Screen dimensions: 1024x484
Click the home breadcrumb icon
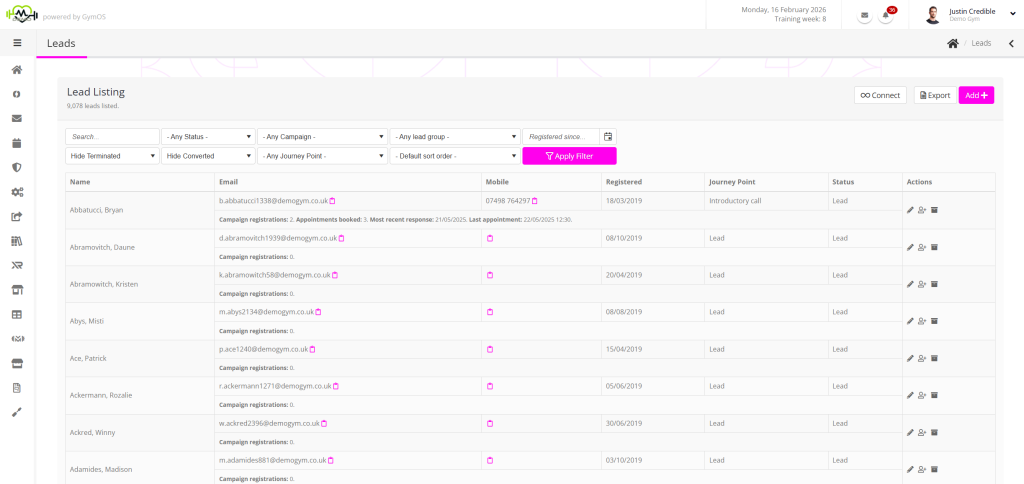pyautogui.click(x=953, y=43)
